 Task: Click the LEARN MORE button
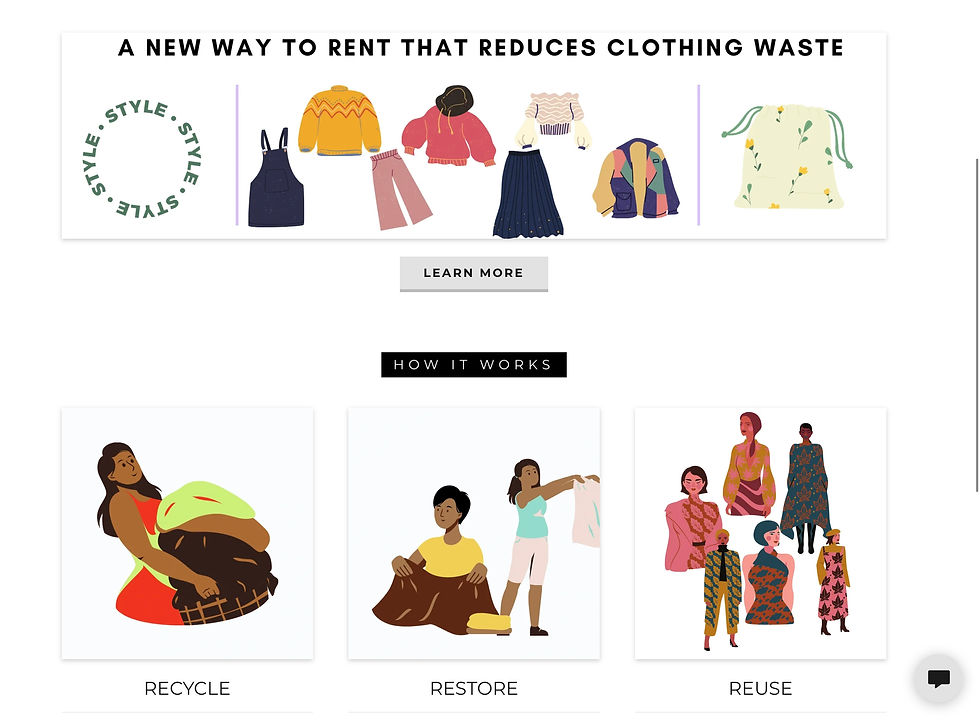[x=474, y=274]
